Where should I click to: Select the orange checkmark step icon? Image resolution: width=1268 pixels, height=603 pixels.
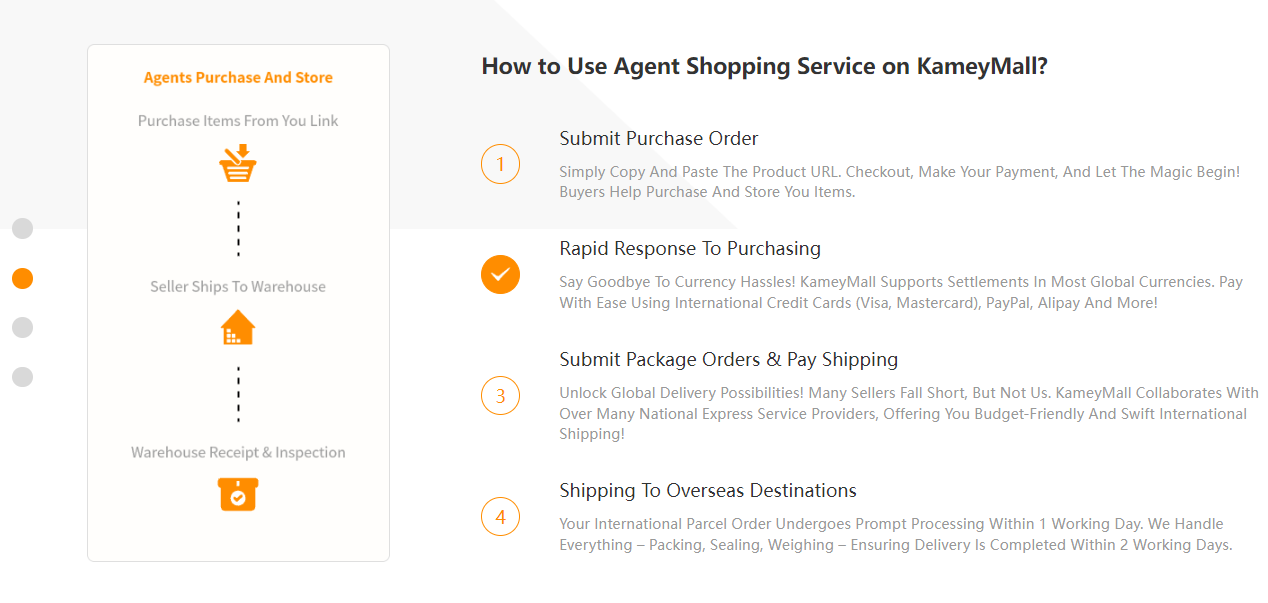(x=500, y=274)
